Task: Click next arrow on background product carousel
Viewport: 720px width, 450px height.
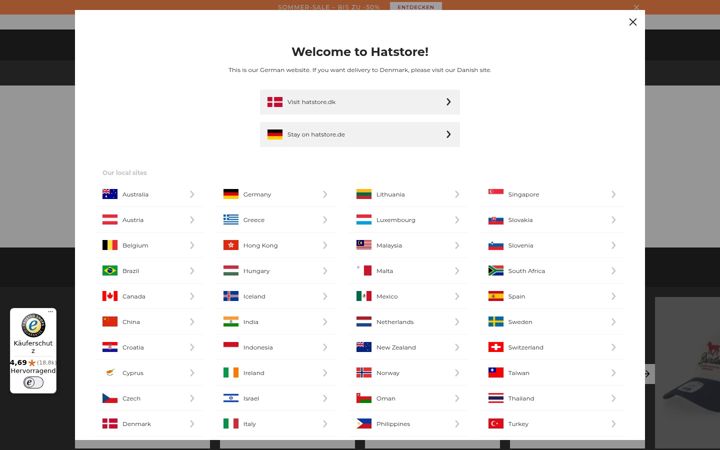Action: coord(648,374)
